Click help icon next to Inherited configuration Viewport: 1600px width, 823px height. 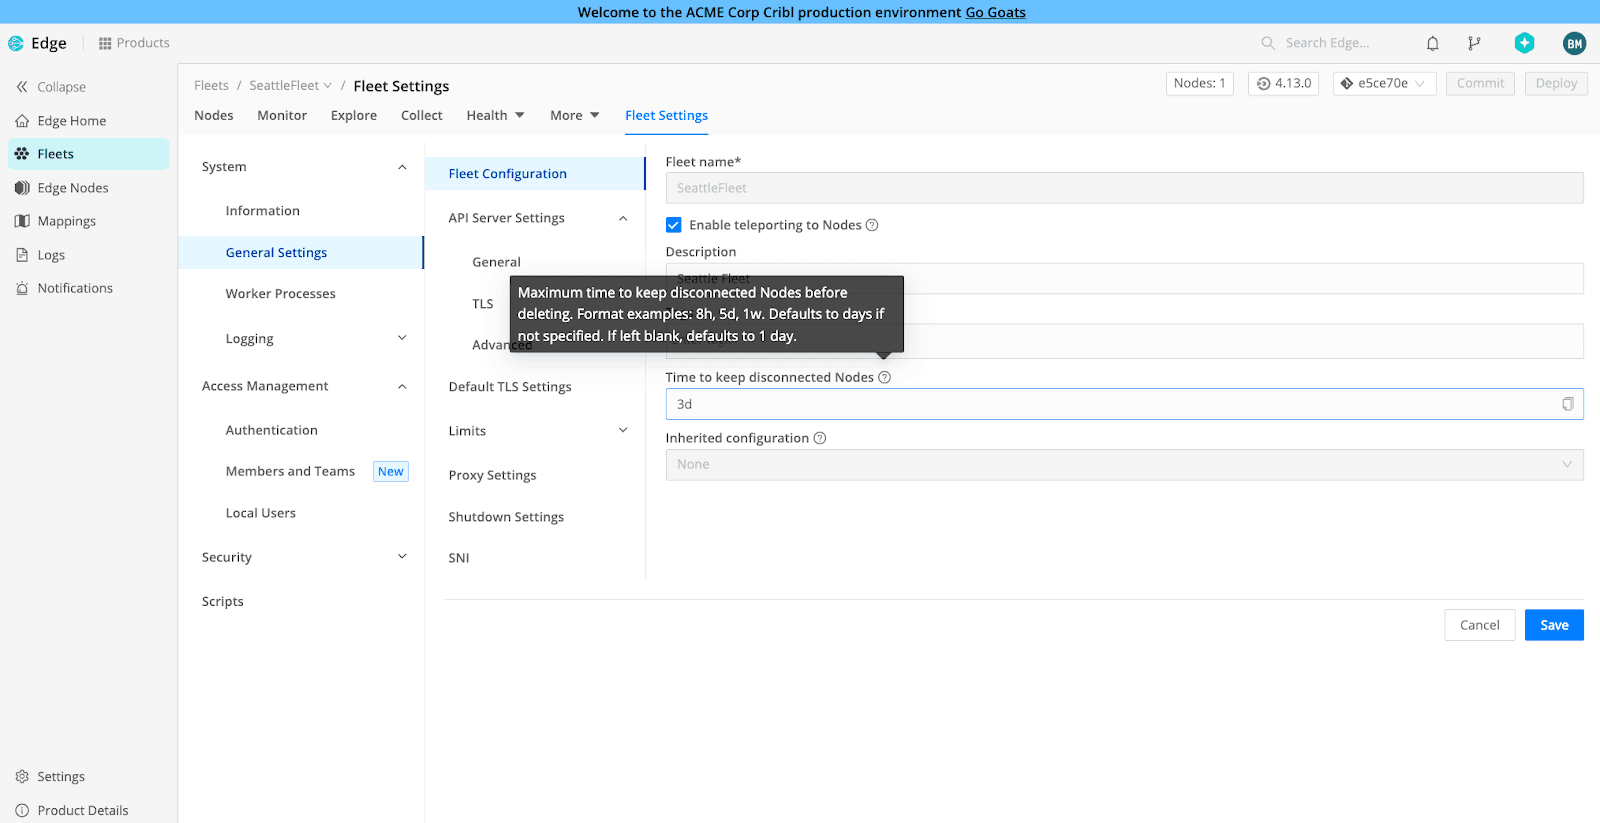[820, 438]
